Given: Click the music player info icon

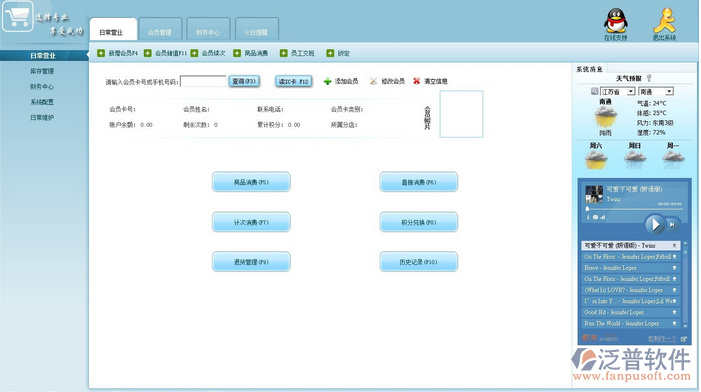Looking at the screenshot, I should point(588,217).
